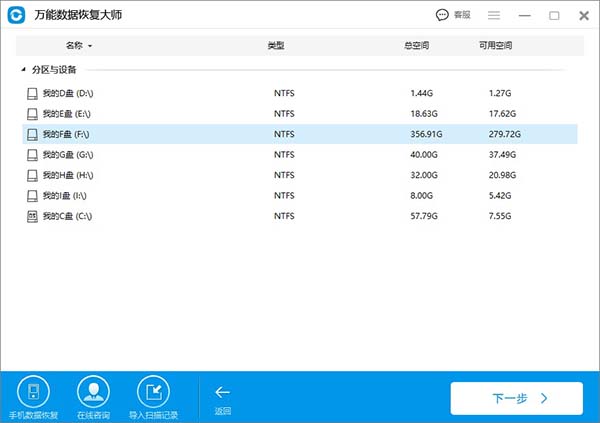Sort by 可用空间 column header
600x423 pixels.
tap(495, 46)
